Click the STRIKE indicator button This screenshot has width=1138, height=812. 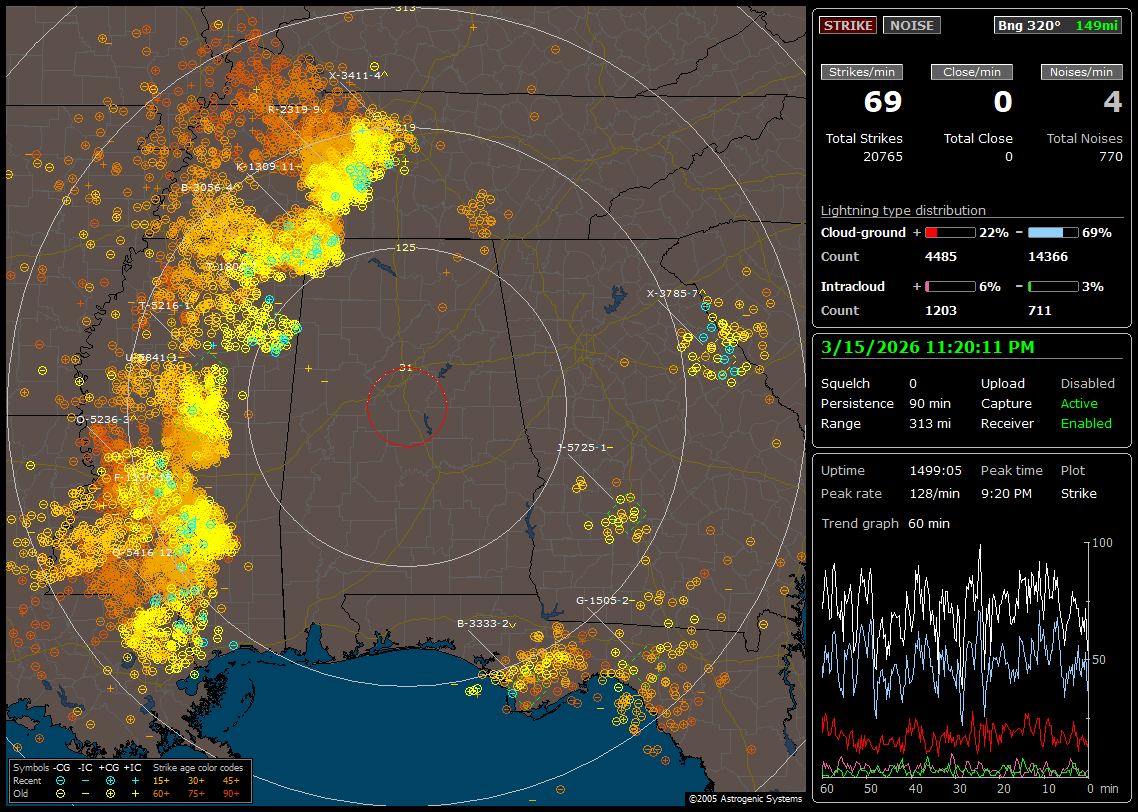pyautogui.click(x=848, y=25)
